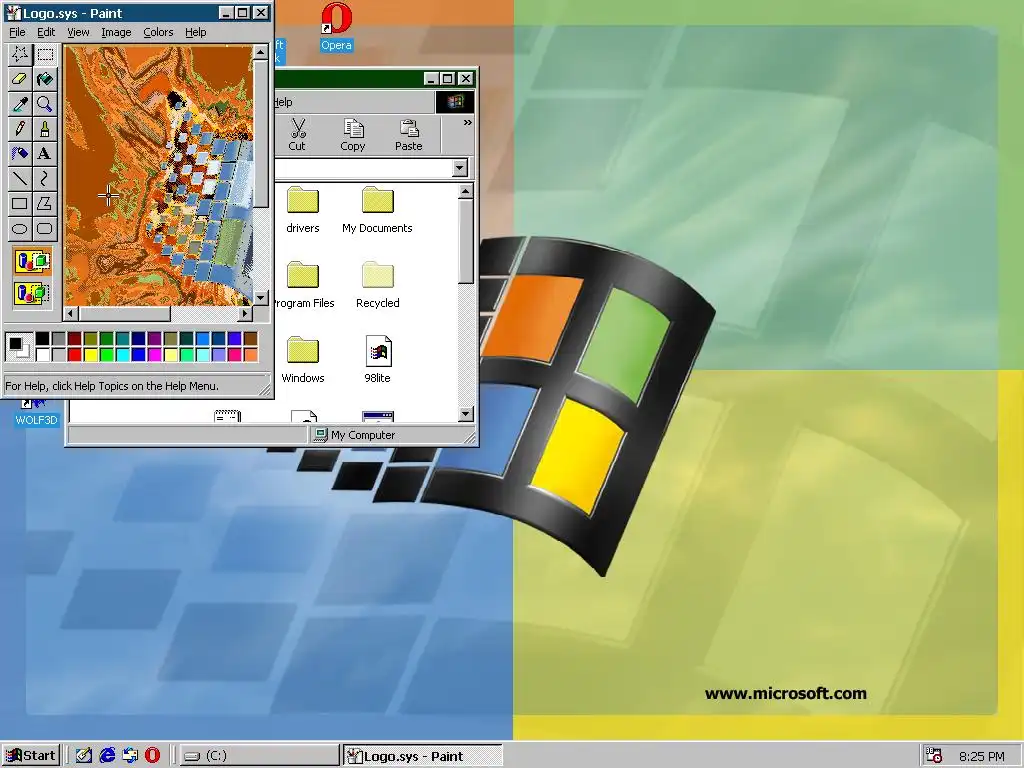Select the Rectangle shape tool

[x=20, y=203]
